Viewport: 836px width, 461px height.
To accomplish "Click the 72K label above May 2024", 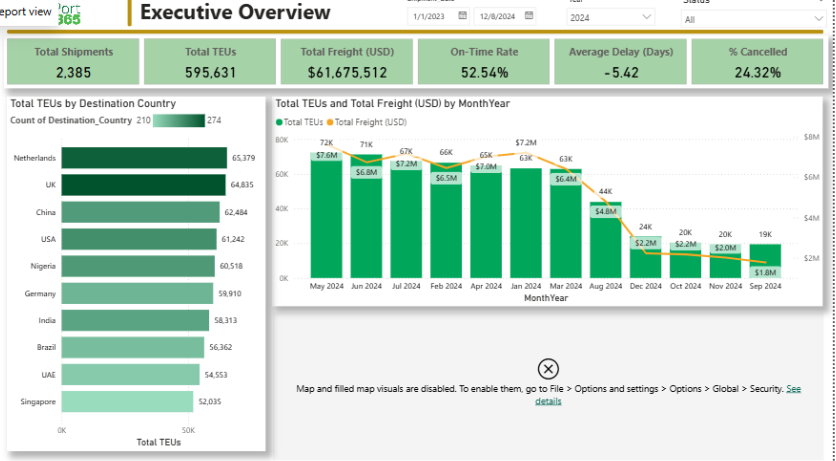I will (x=326, y=142).
